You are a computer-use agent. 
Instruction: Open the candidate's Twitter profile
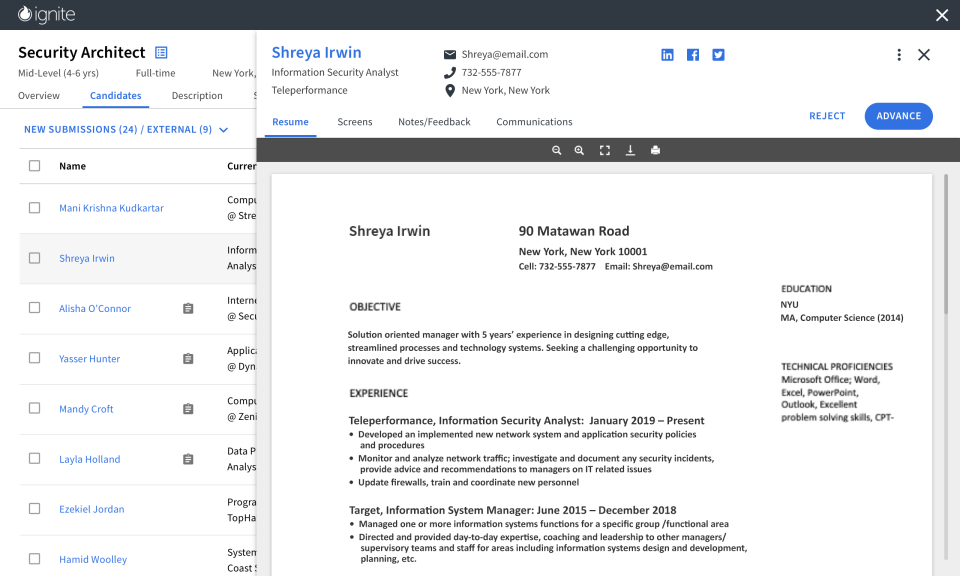point(718,54)
